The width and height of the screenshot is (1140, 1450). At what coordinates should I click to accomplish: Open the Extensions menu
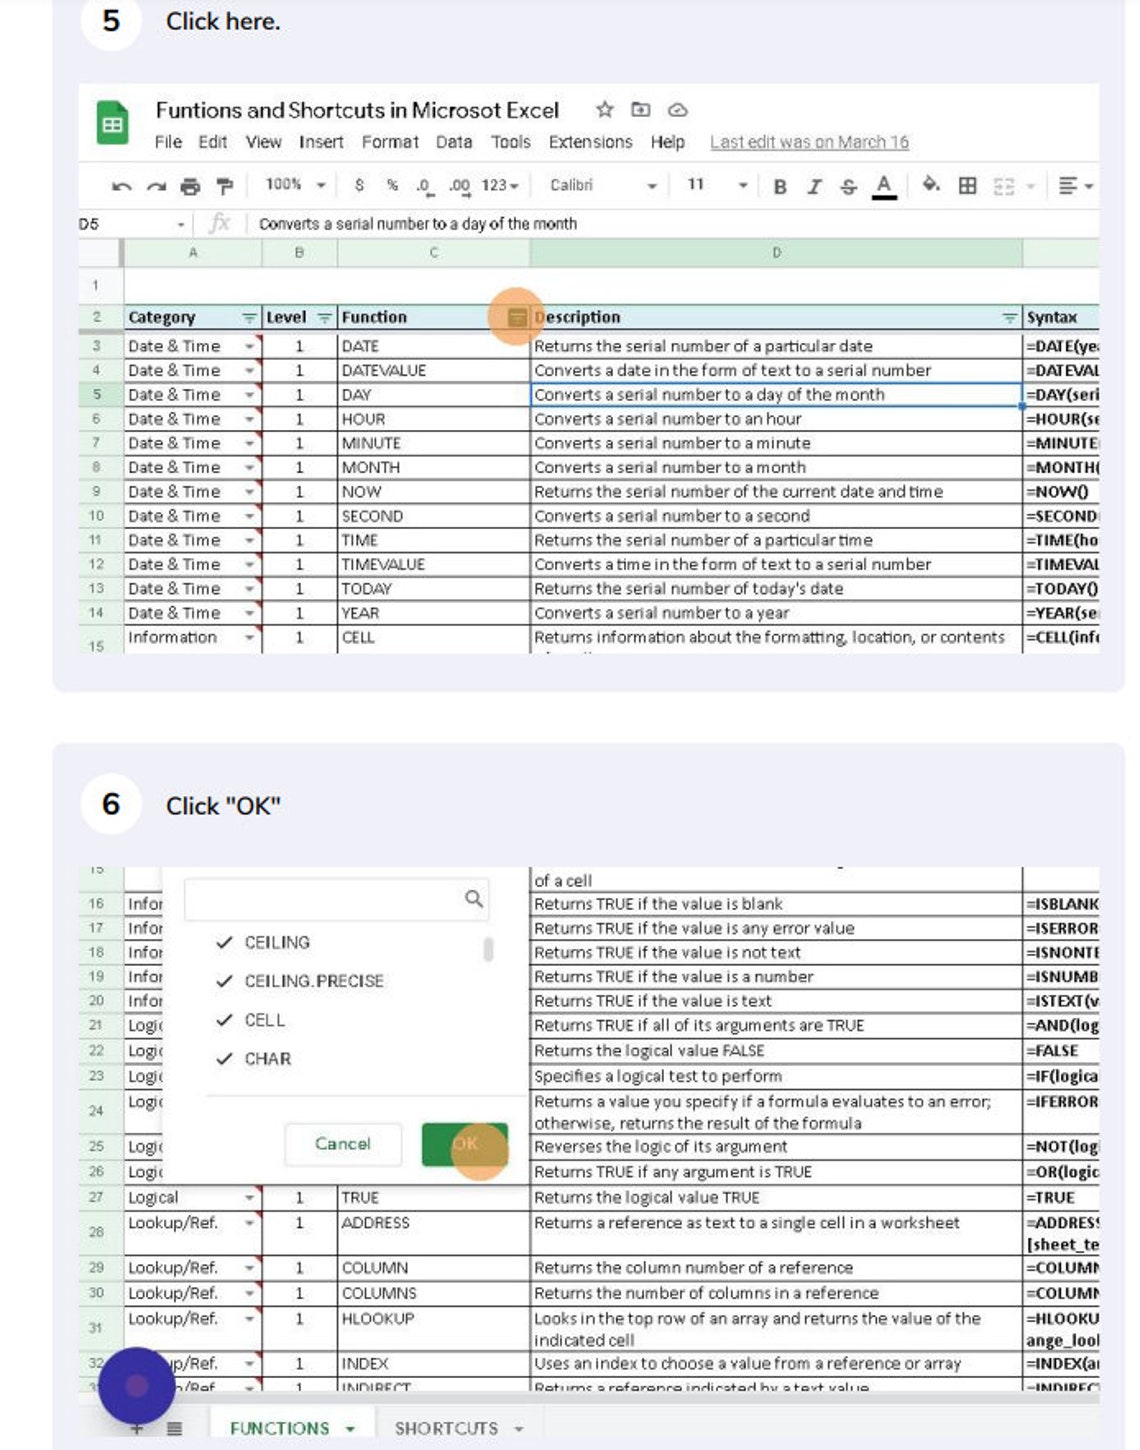tap(588, 142)
